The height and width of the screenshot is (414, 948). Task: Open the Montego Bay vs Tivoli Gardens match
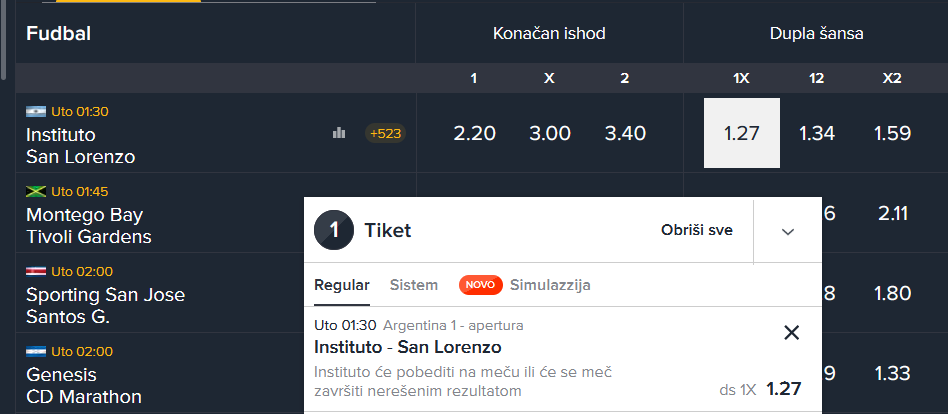[88, 225]
